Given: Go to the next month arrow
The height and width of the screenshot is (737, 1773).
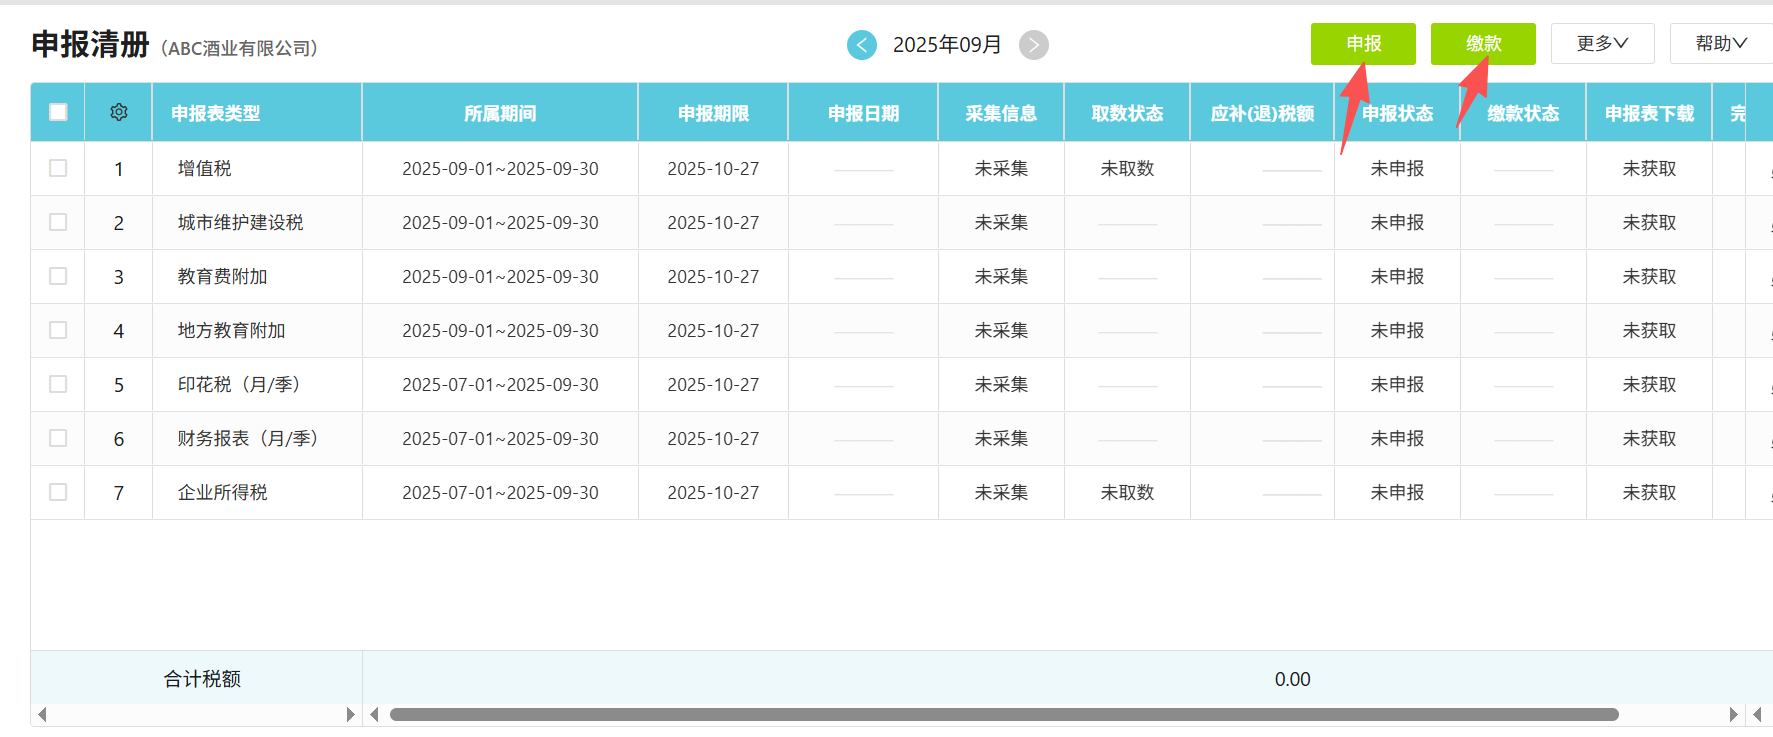Looking at the screenshot, I should (x=1034, y=45).
